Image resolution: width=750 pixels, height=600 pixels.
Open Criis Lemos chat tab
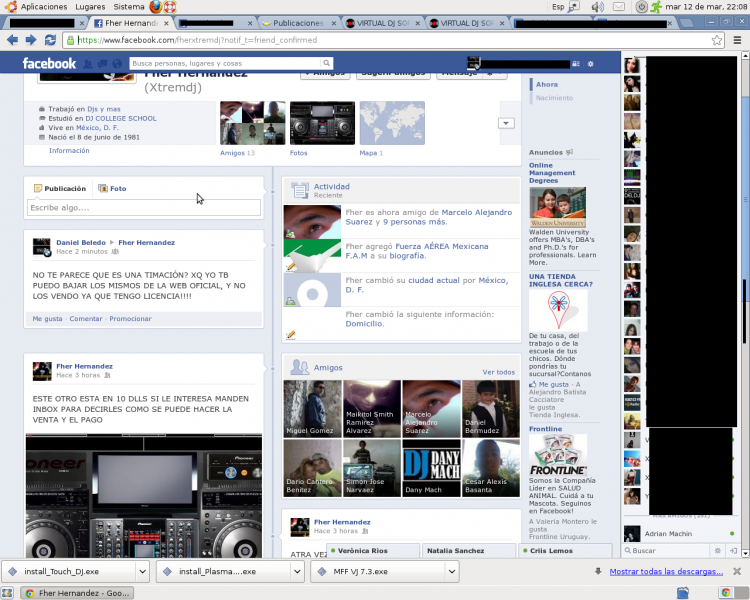click(565, 551)
